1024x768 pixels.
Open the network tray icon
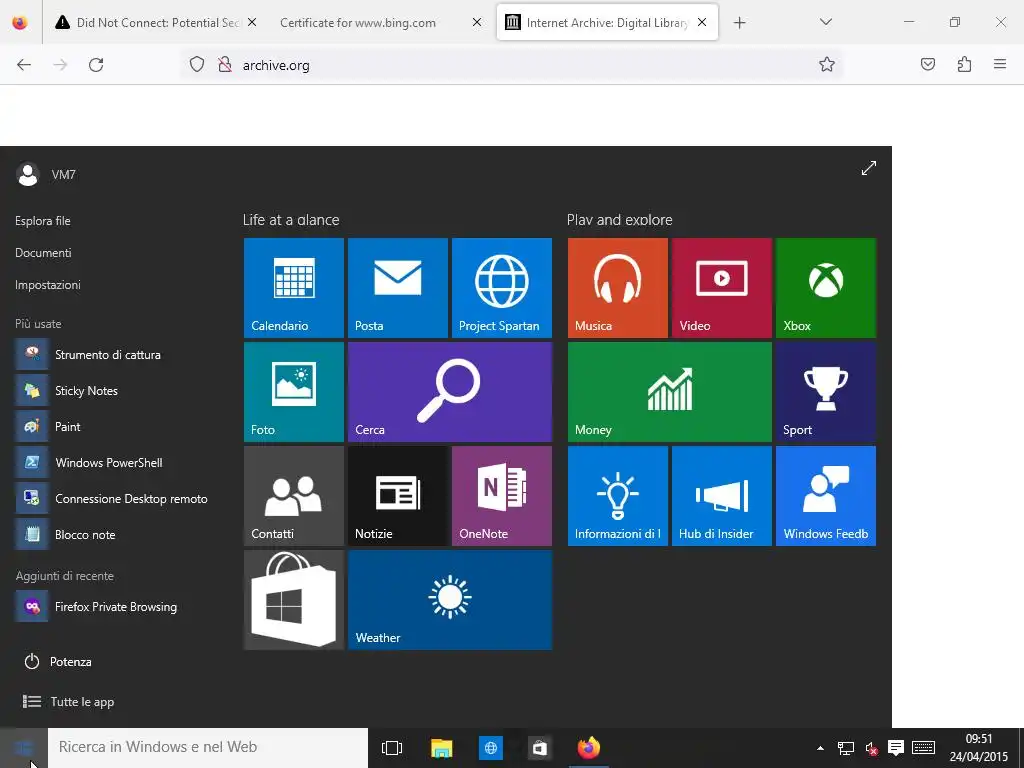846,748
